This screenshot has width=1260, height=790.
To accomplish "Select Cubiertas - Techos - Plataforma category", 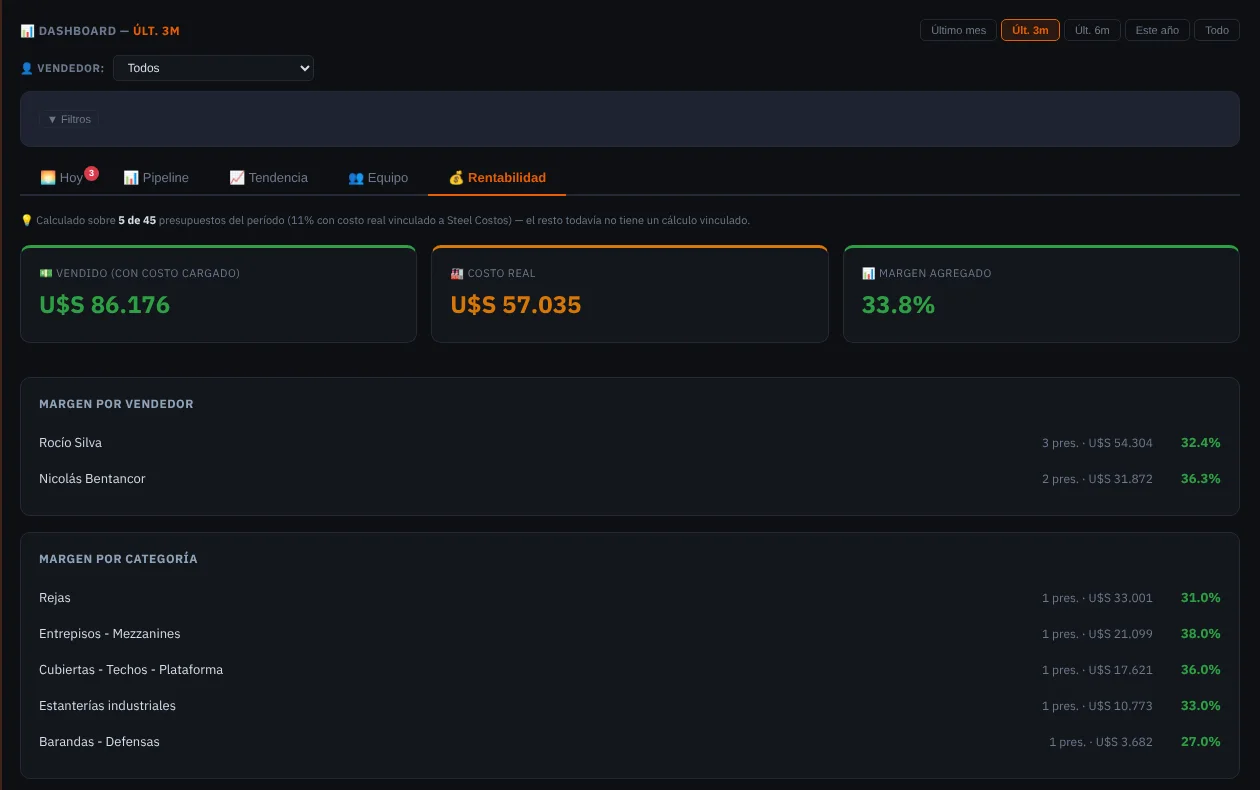I will pyautogui.click(x=630, y=669).
